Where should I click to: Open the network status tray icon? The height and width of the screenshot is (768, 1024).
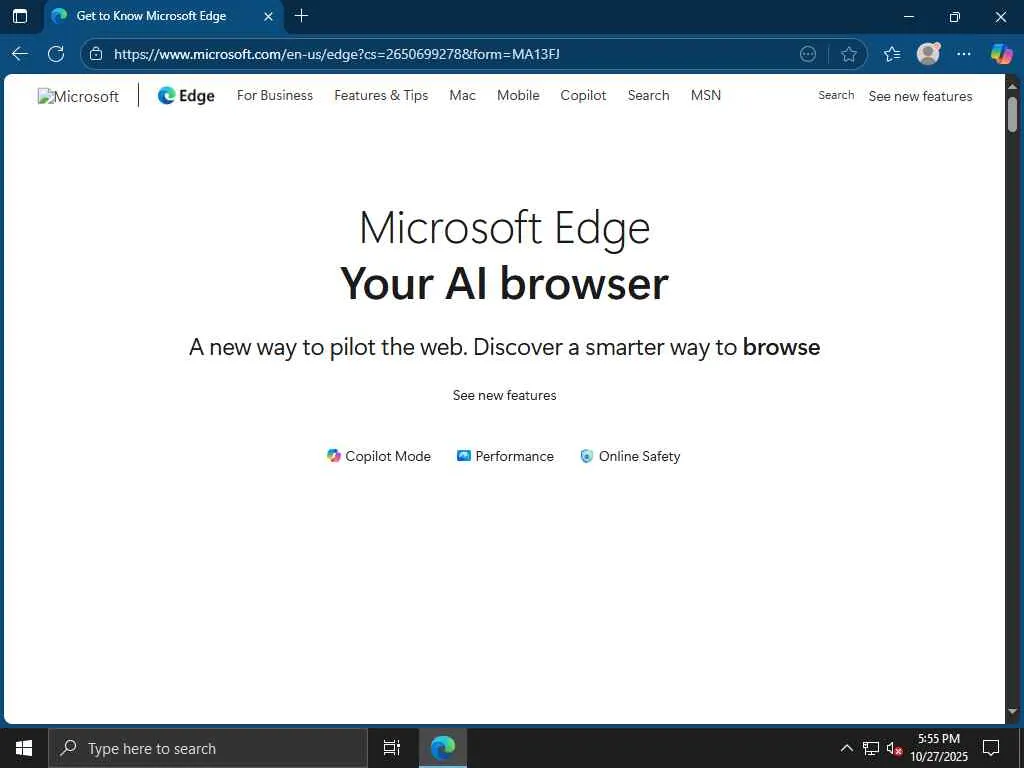coord(871,748)
